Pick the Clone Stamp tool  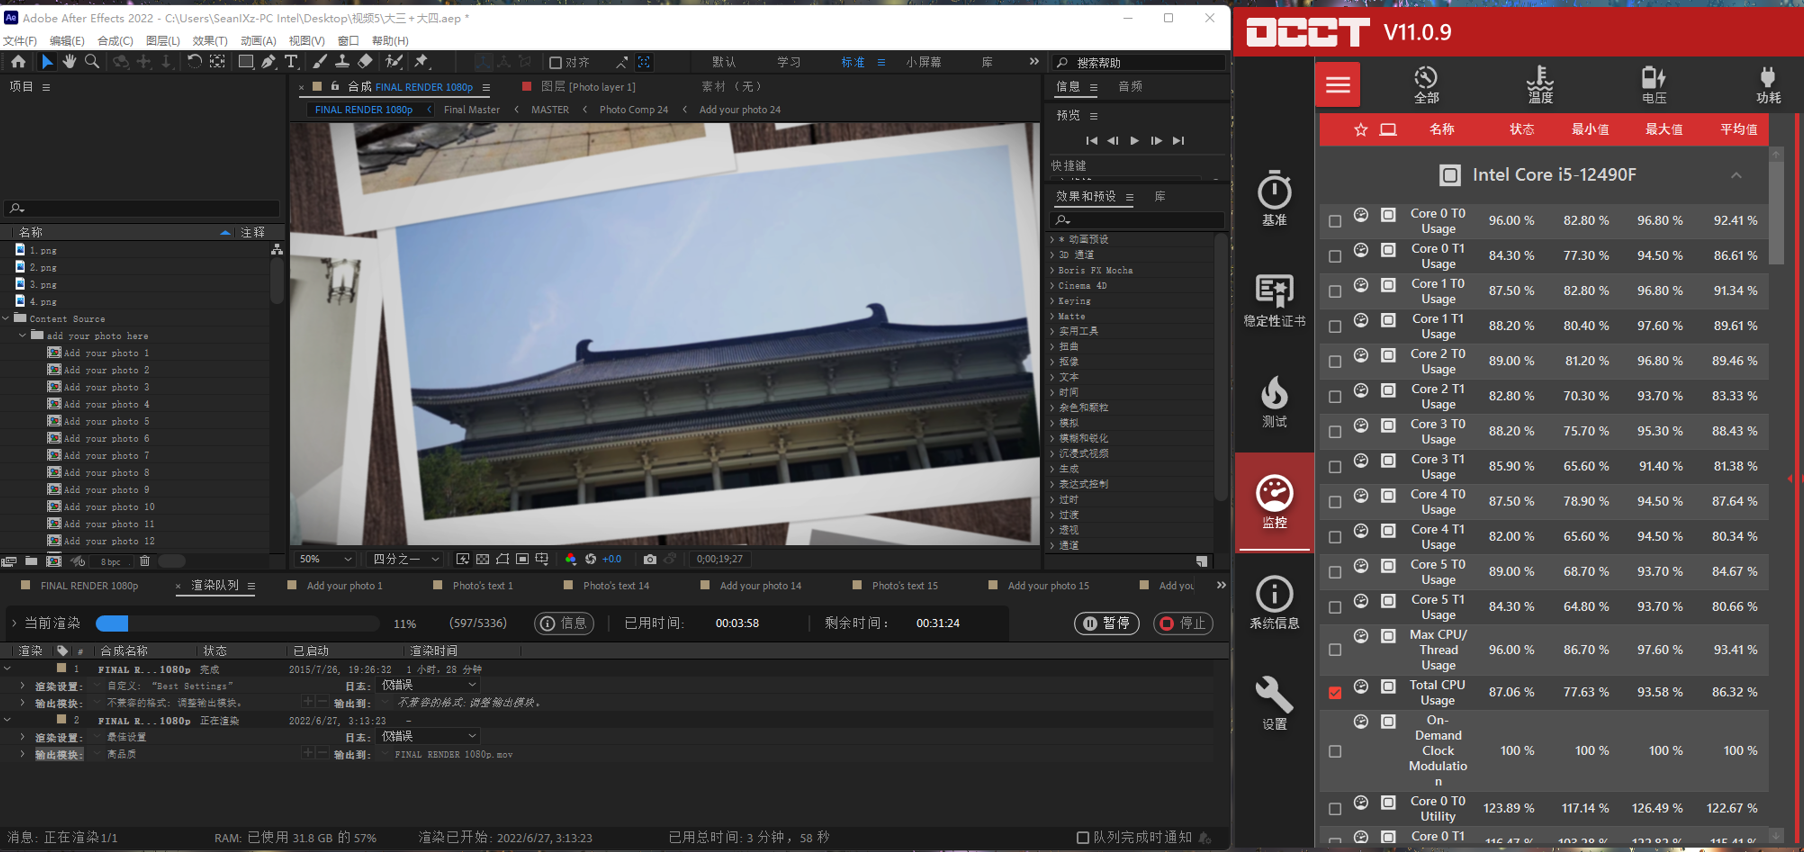342,62
